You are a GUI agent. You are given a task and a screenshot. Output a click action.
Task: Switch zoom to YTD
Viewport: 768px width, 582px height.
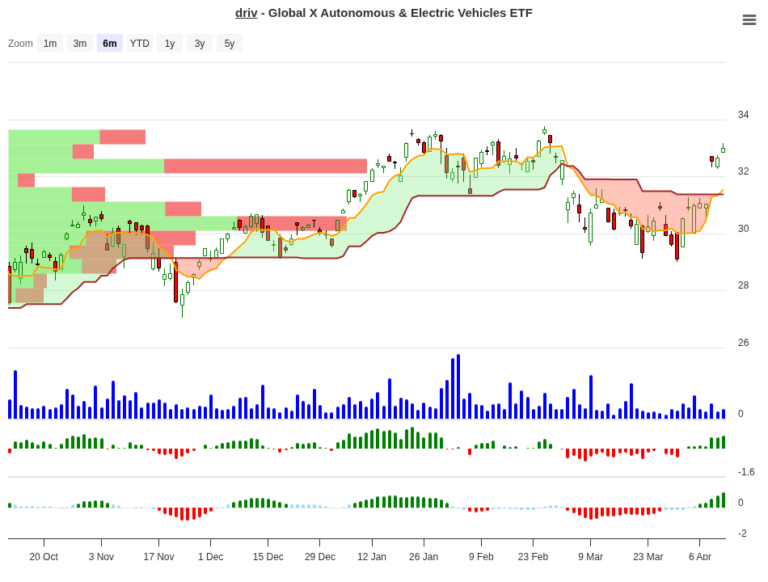pyautogui.click(x=140, y=43)
